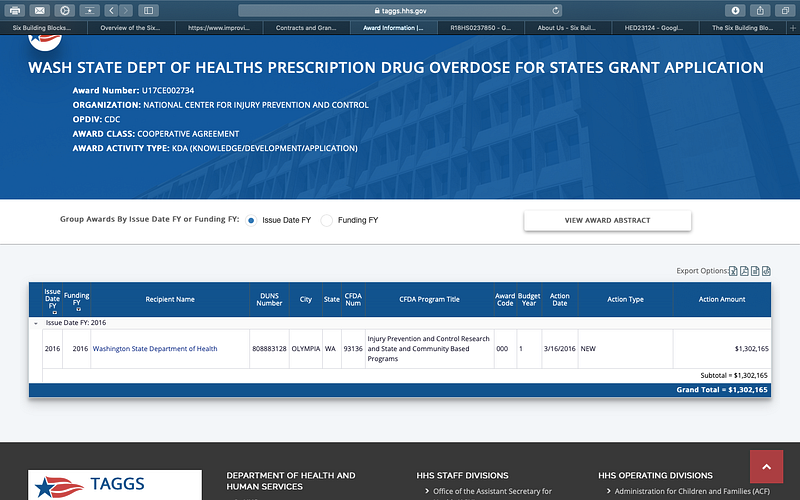This screenshot has height=500, width=800.
Task: Click the Action Amount column header
Action: [x=722, y=299]
